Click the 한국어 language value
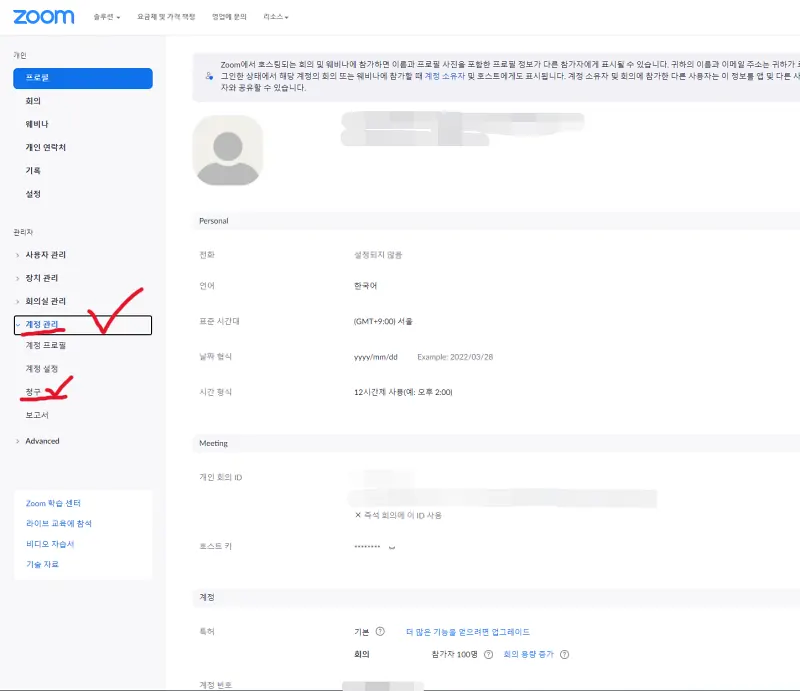800x691 pixels. [x=365, y=286]
